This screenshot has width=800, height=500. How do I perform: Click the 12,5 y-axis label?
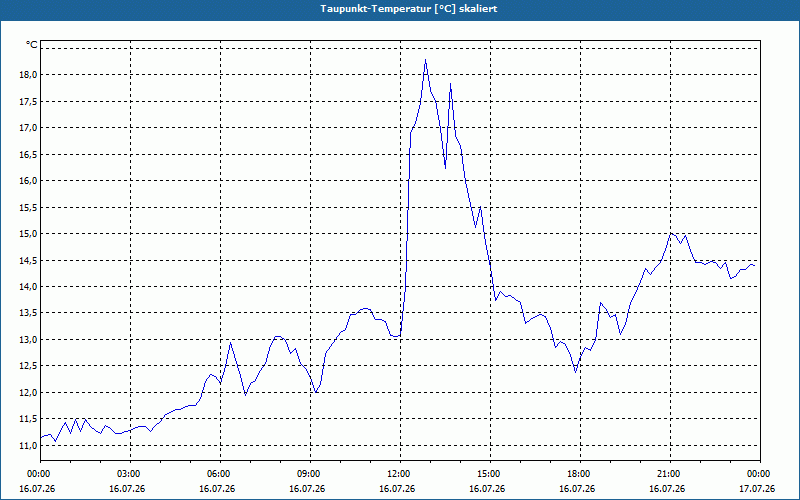pyautogui.click(x=28, y=366)
